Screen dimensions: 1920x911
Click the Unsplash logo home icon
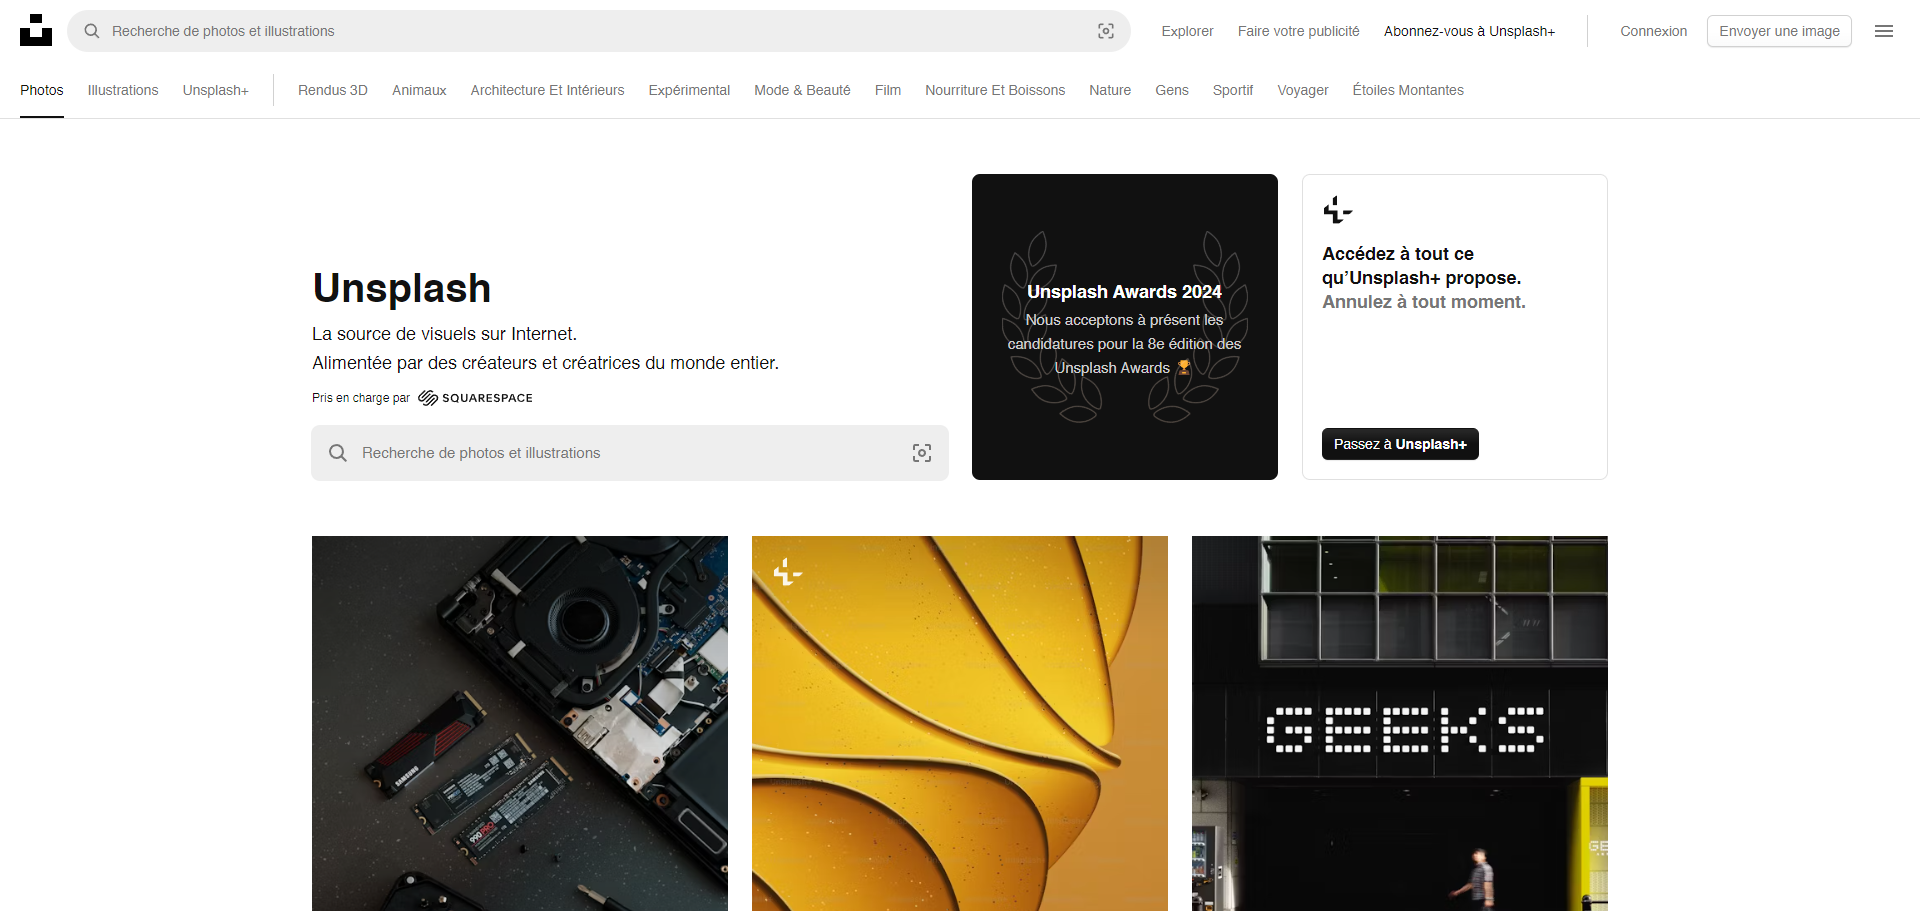(36, 30)
